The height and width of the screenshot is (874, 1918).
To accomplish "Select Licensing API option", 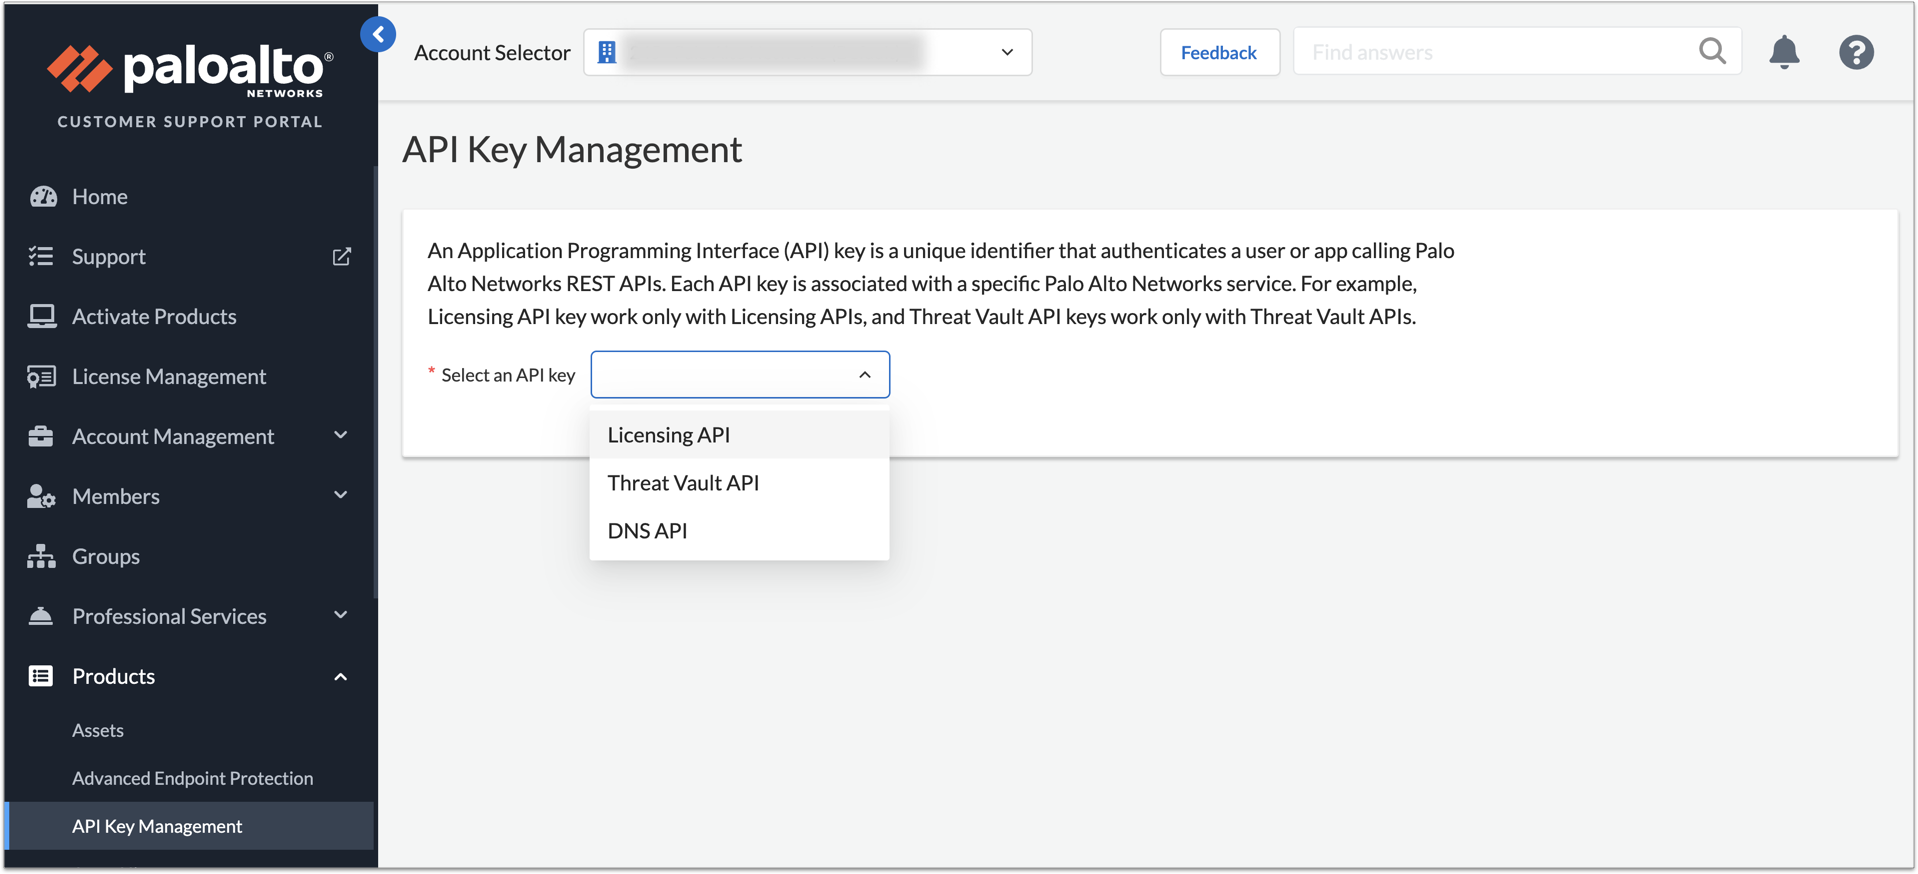I will click(x=669, y=435).
